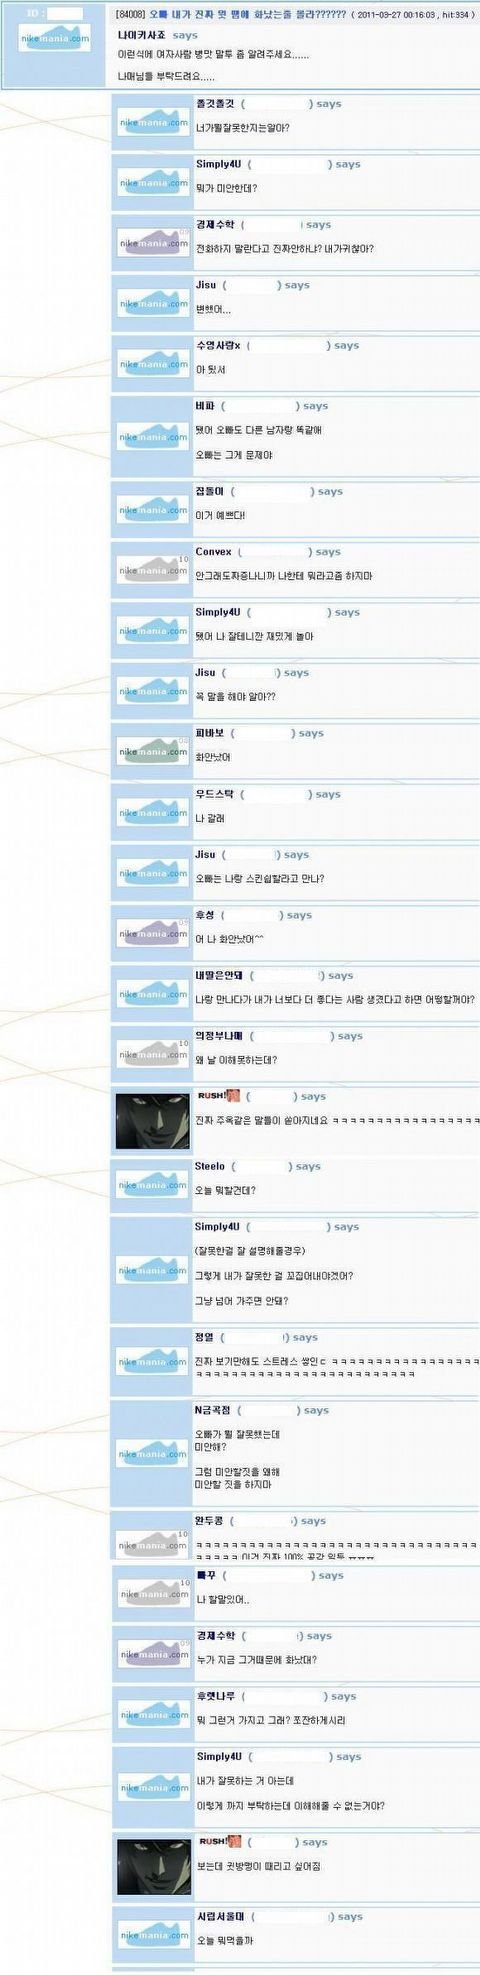The image size is (480, 1975).
Task: Click the username 내말은안돼
Action: (x=219, y=975)
